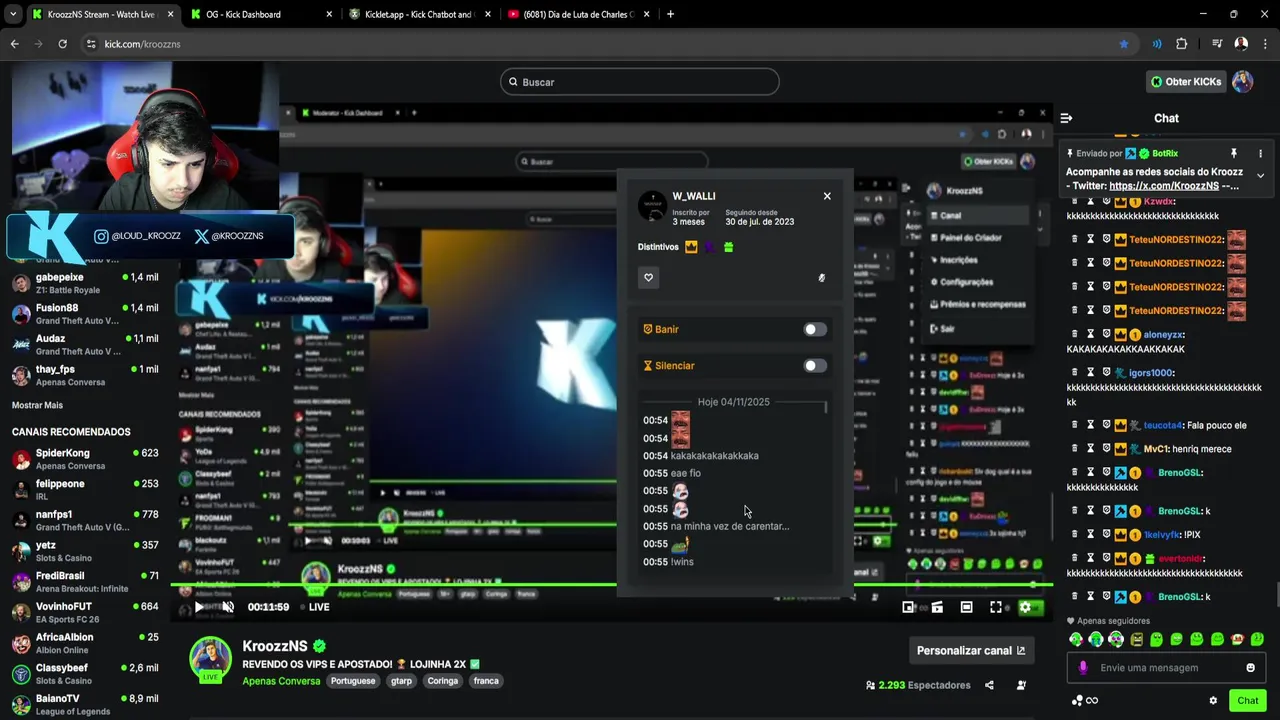
Task: Toggle the Silenciar switch for W_WALLI
Action: click(x=815, y=366)
